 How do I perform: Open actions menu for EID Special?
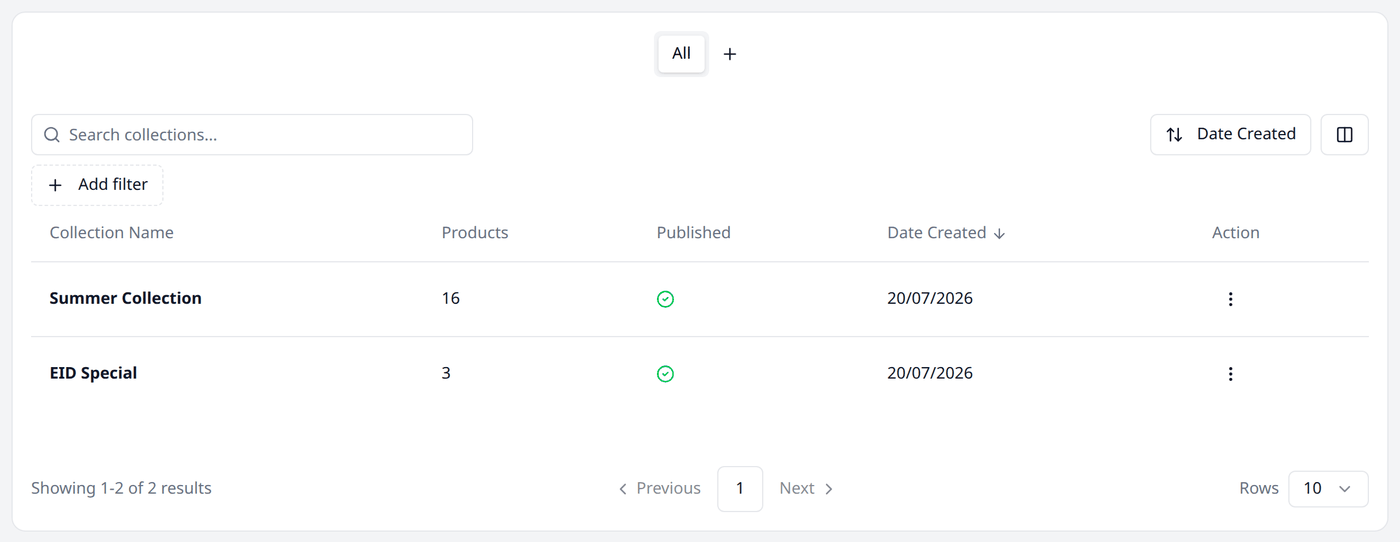(1230, 374)
